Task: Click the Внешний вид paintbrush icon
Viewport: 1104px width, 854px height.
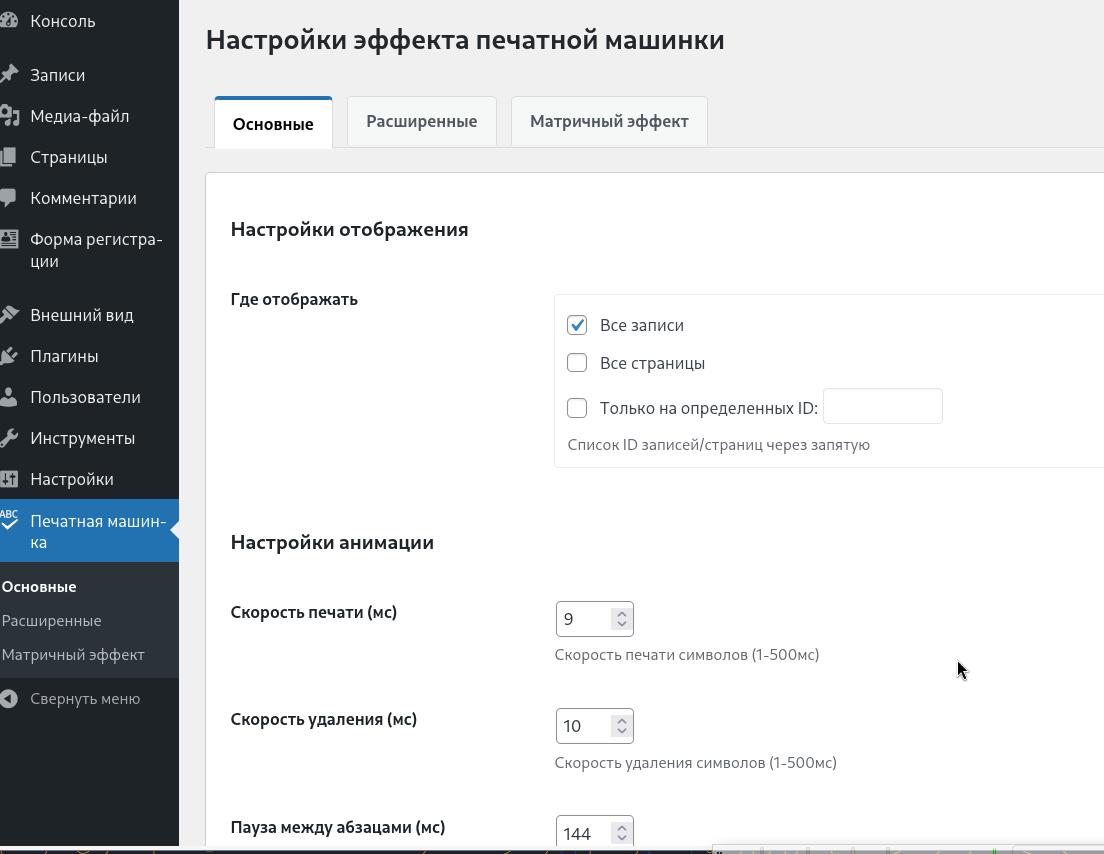Action: (9, 315)
